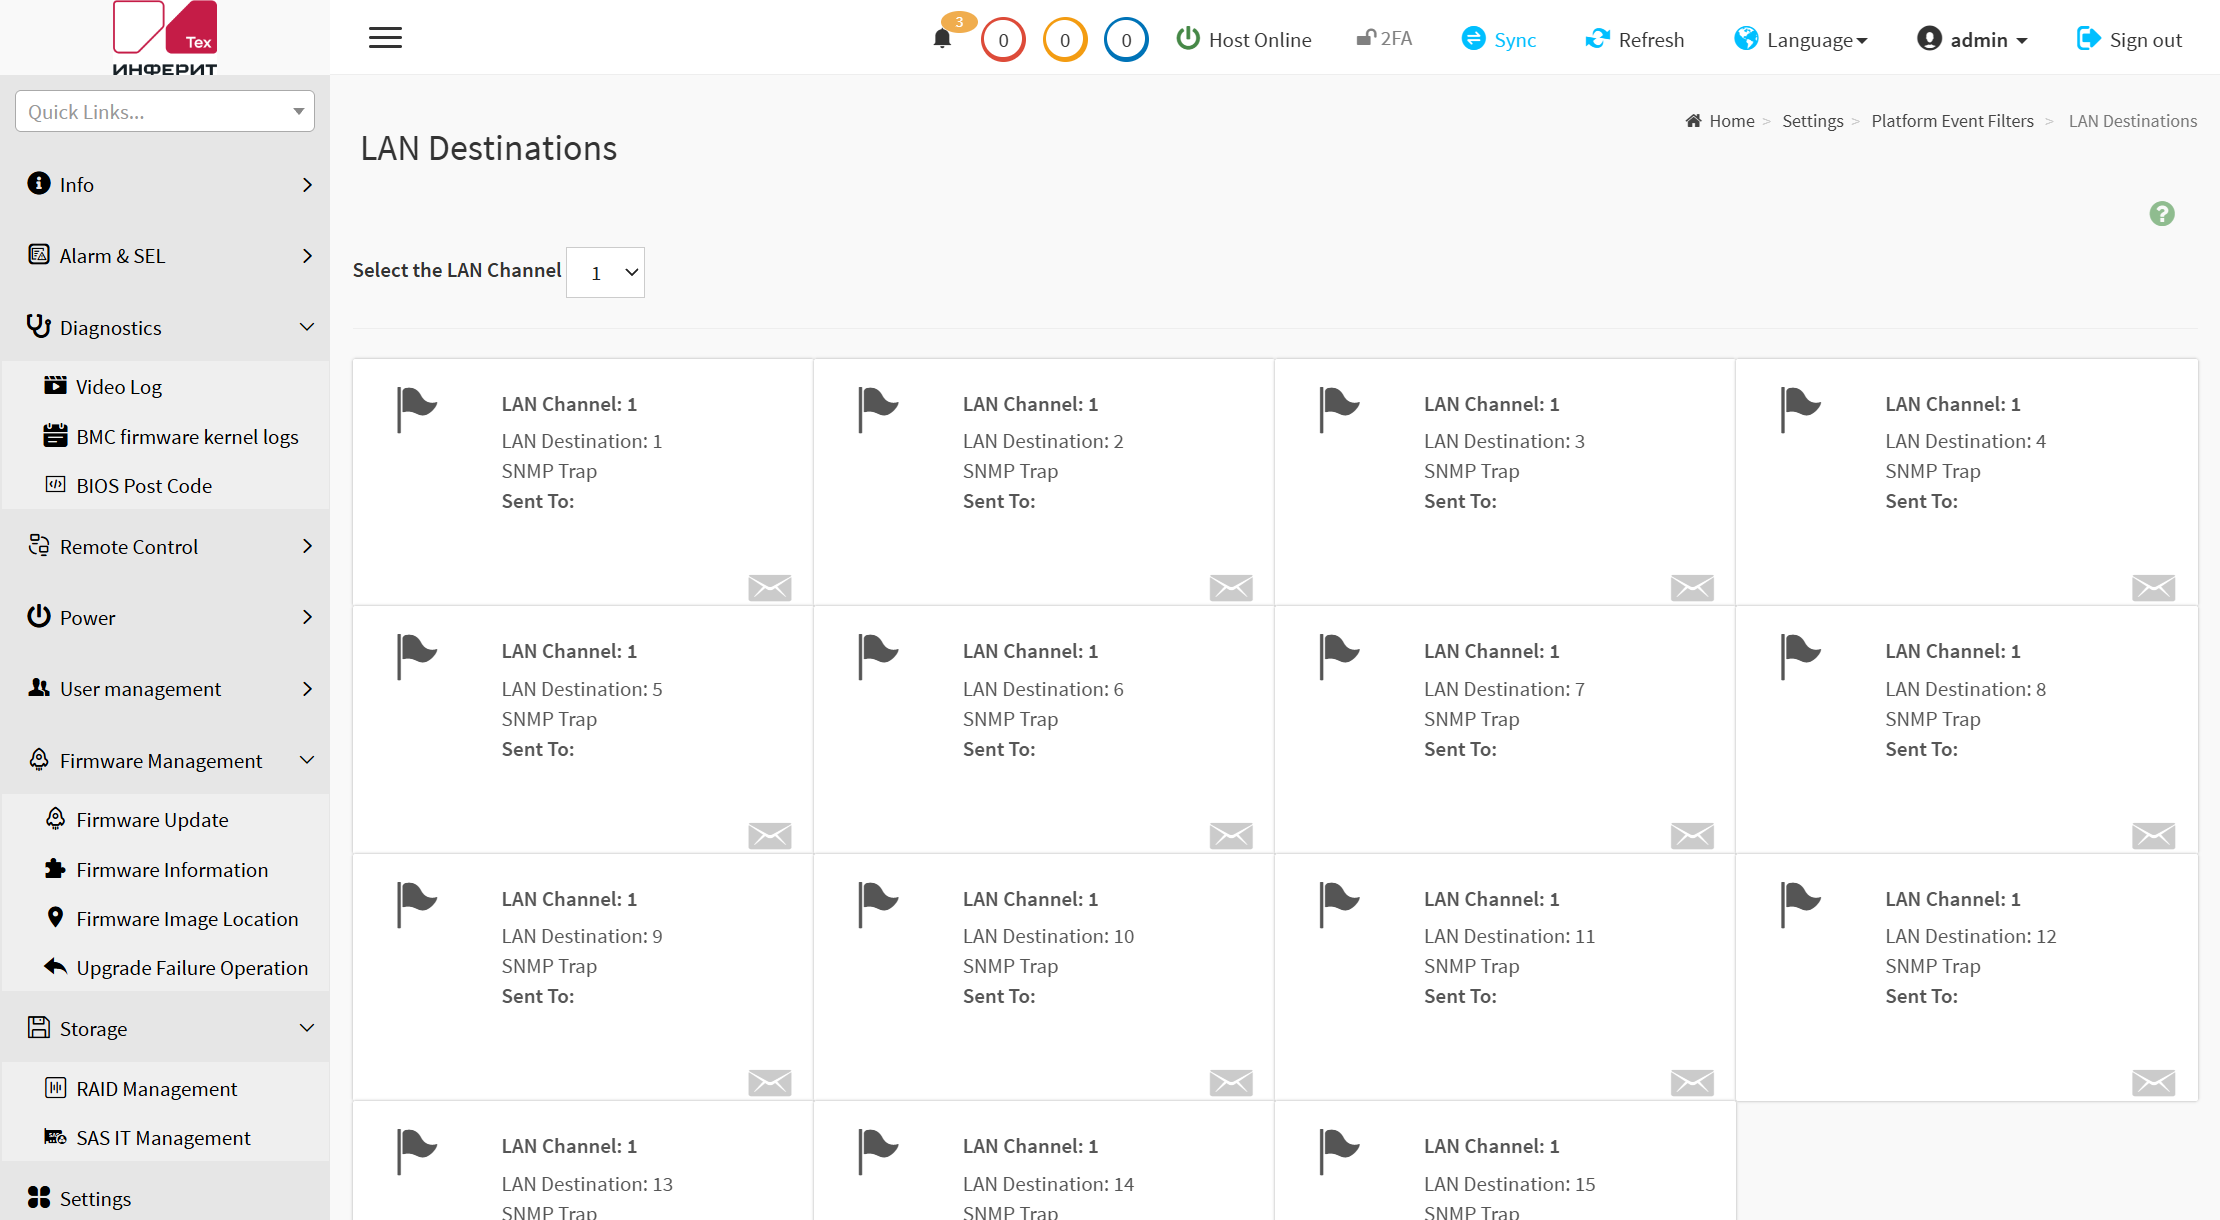
Task: Open the notifications bell icon
Action: 942,39
